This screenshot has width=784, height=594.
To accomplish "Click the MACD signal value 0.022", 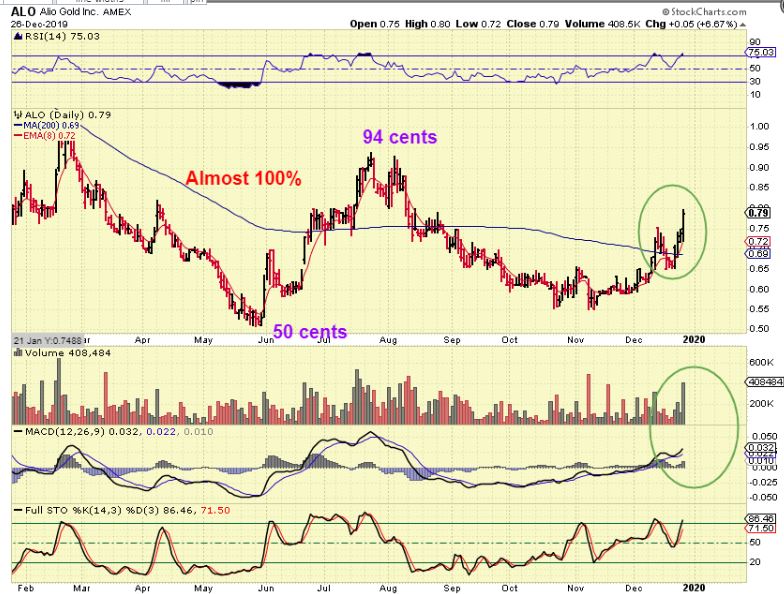I will (x=161, y=431).
